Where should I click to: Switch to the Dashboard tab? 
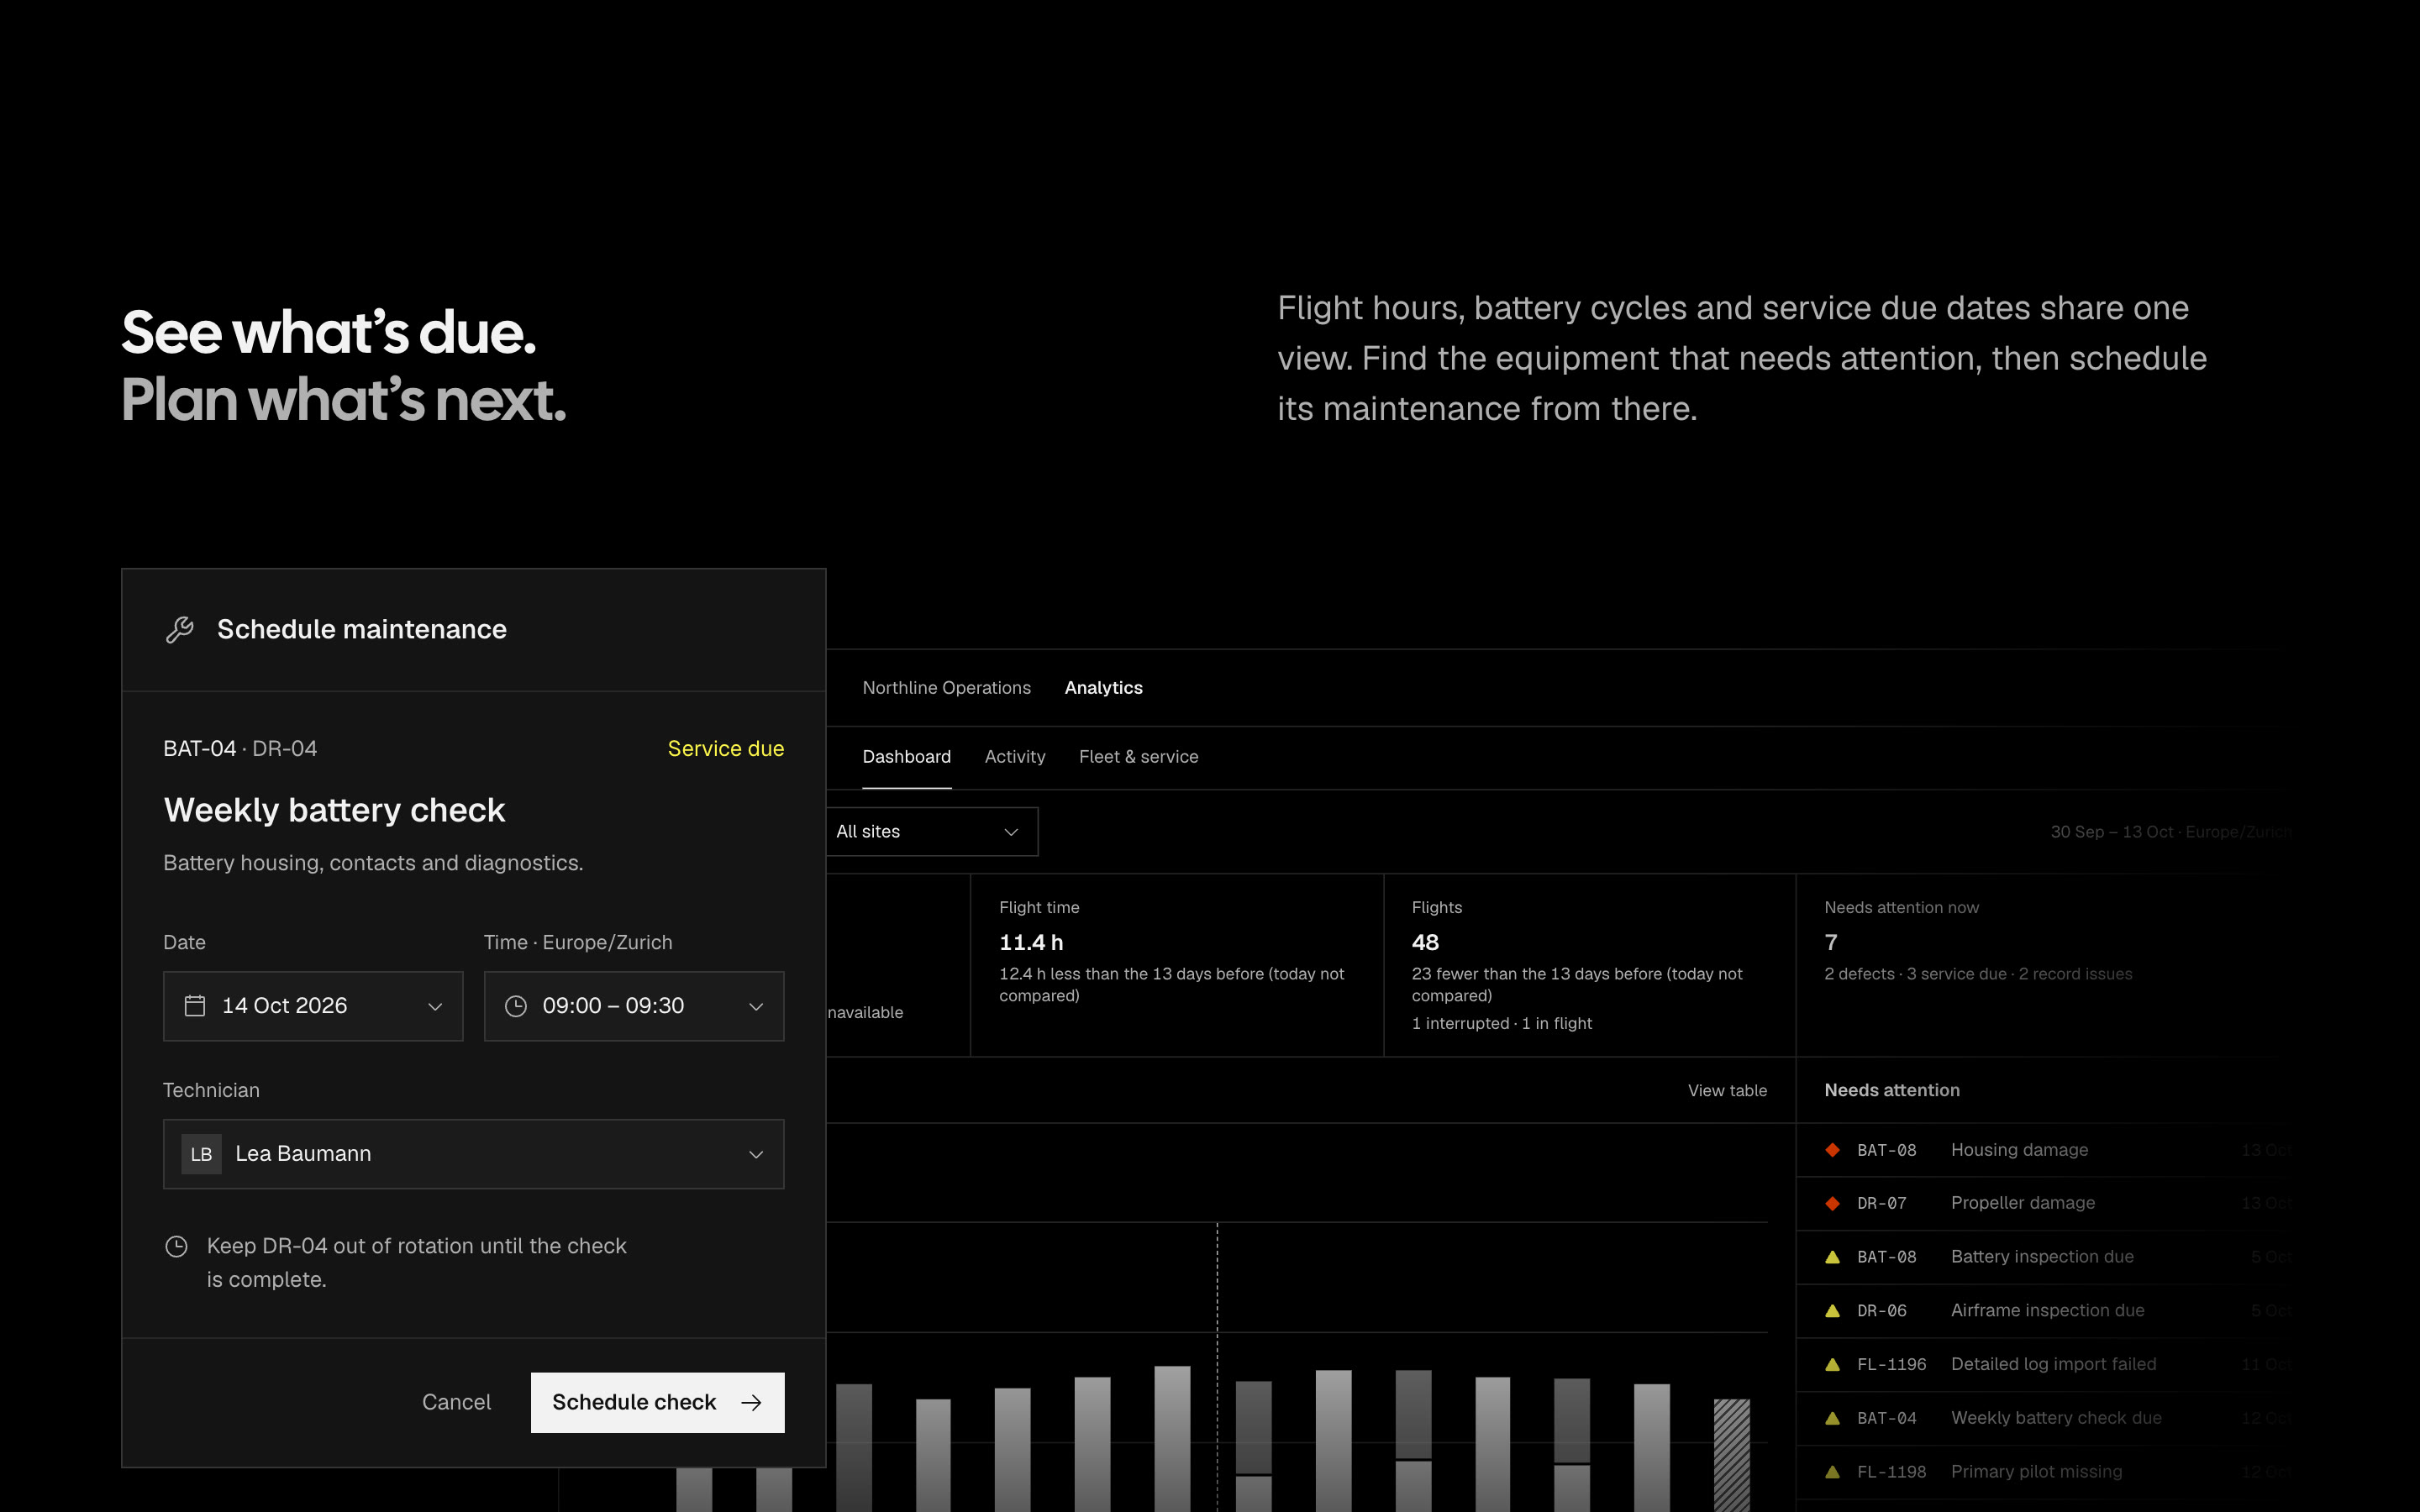tap(907, 757)
